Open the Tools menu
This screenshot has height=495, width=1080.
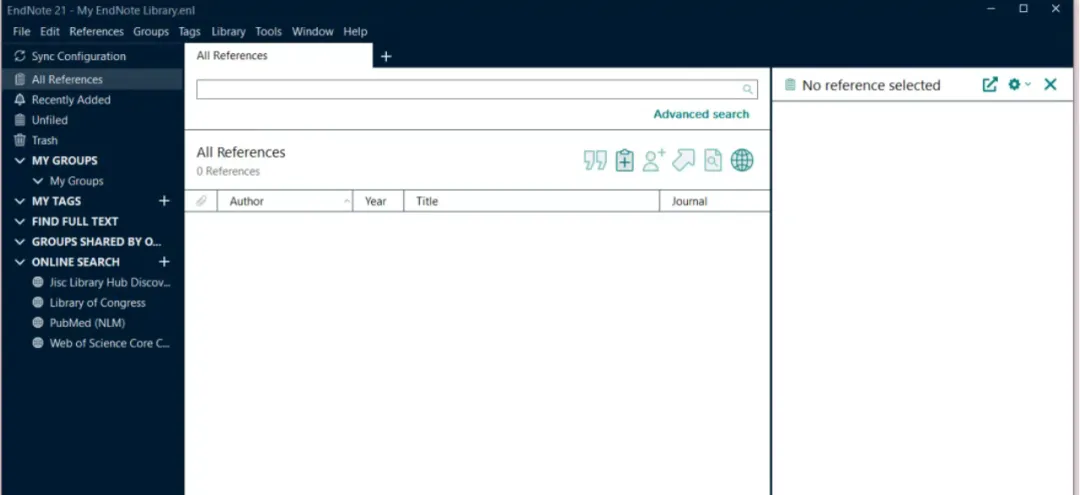pos(269,32)
